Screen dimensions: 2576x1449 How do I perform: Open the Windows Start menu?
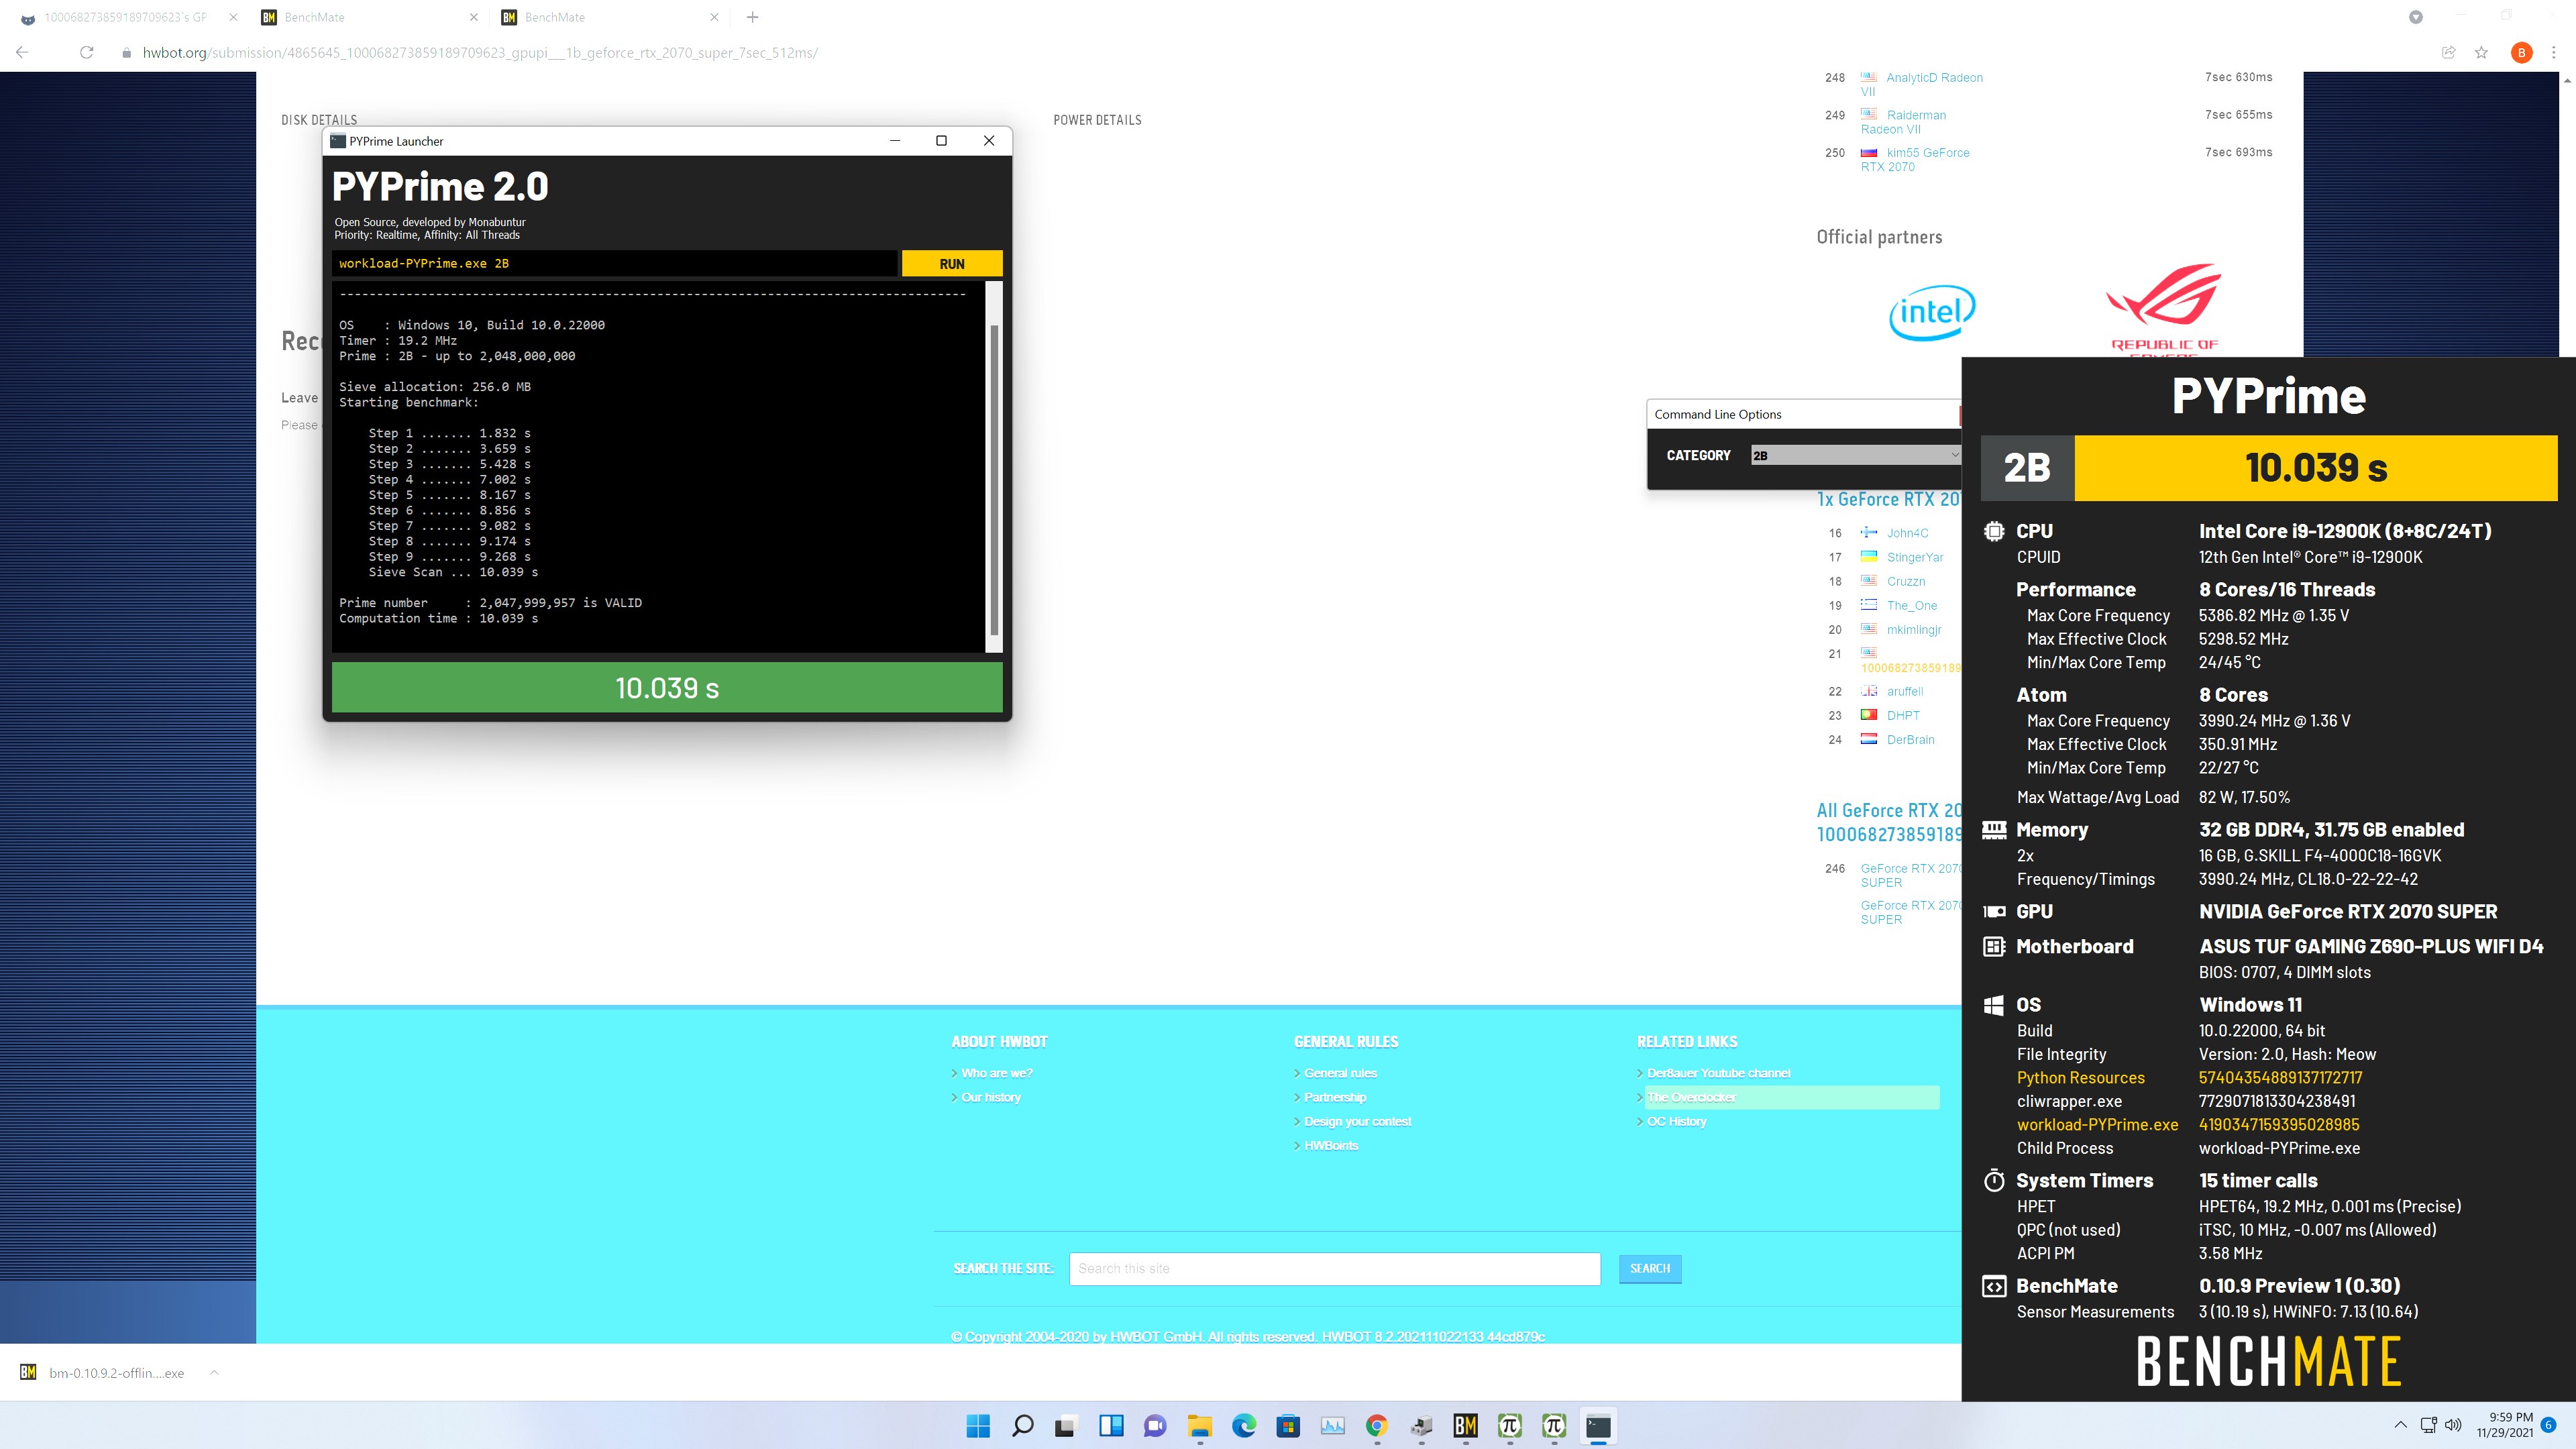[x=978, y=1426]
